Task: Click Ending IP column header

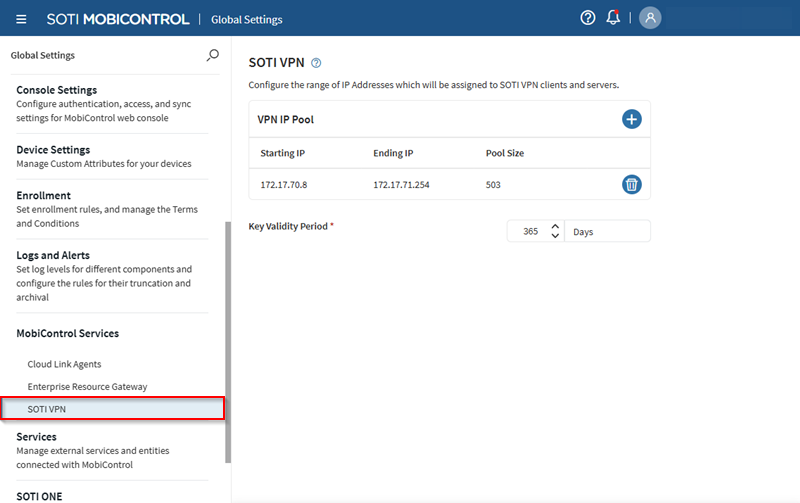Action: [393, 153]
